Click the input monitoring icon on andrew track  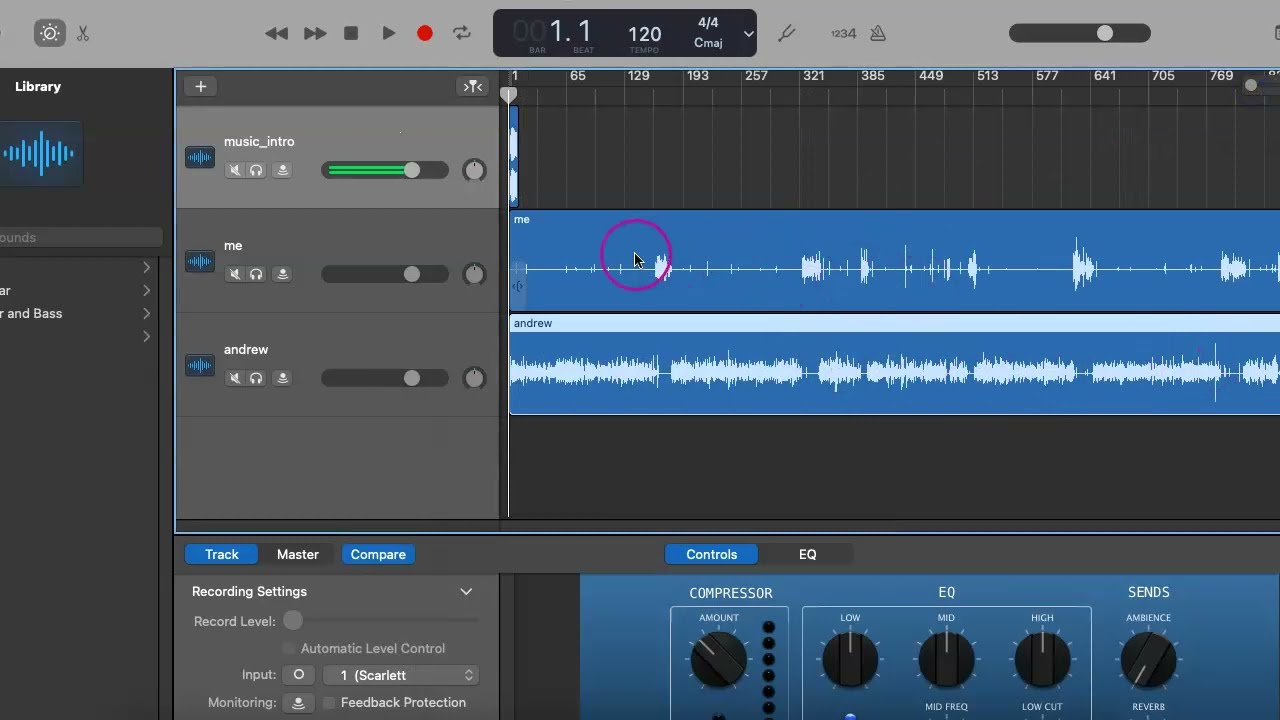282,378
